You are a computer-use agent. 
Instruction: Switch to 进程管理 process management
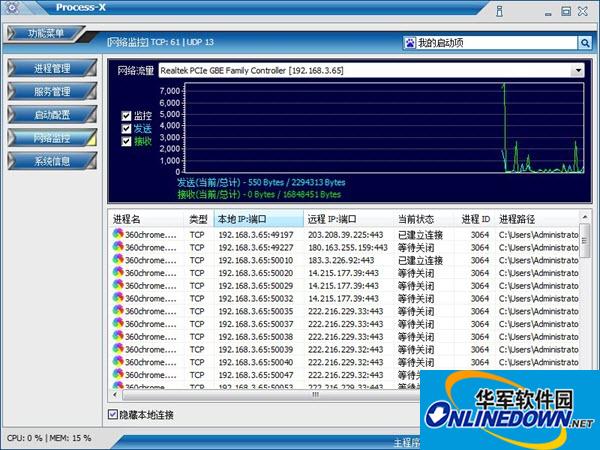52,68
